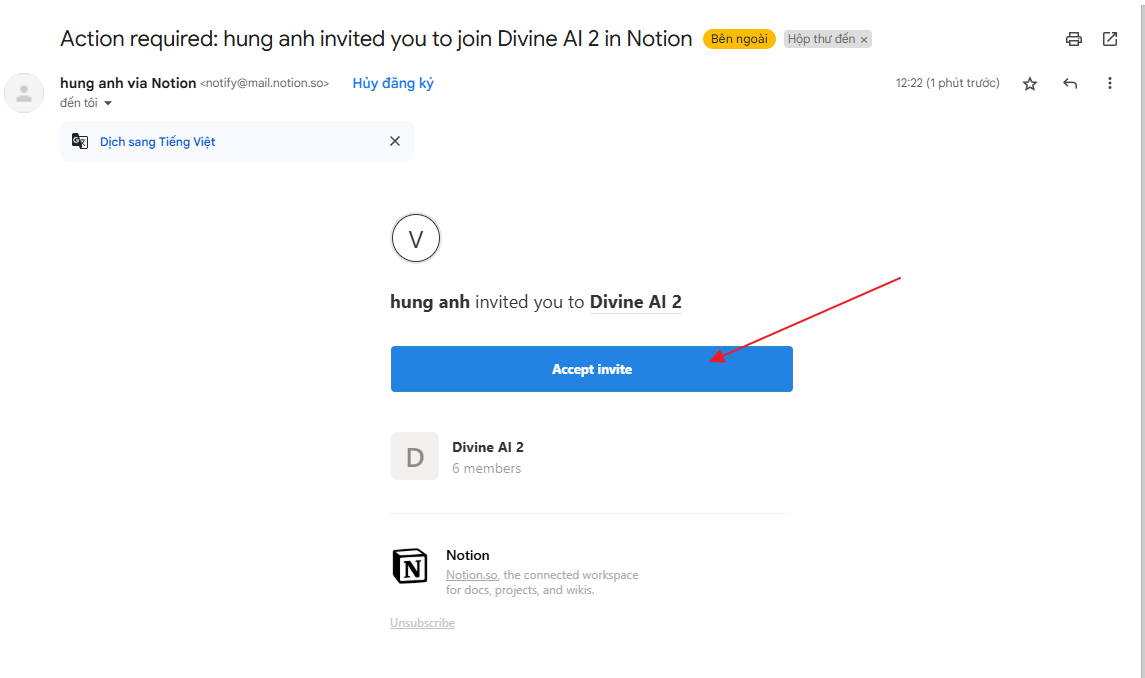
Task: Click the reply arrow icon
Action: pos(1070,84)
